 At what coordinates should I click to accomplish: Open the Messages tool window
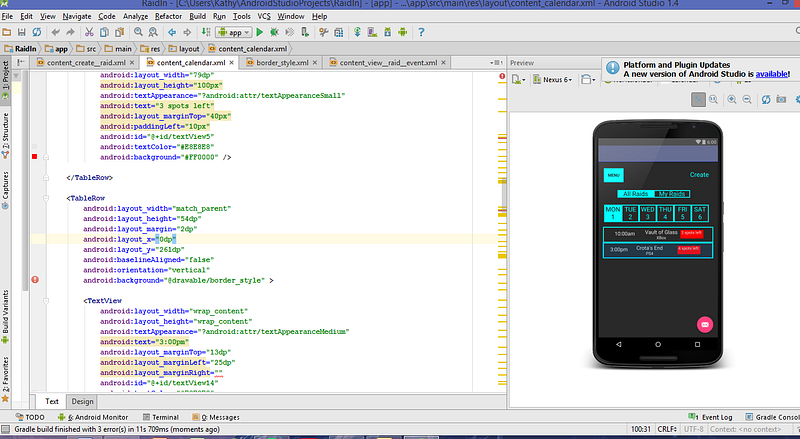(x=216, y=417)
